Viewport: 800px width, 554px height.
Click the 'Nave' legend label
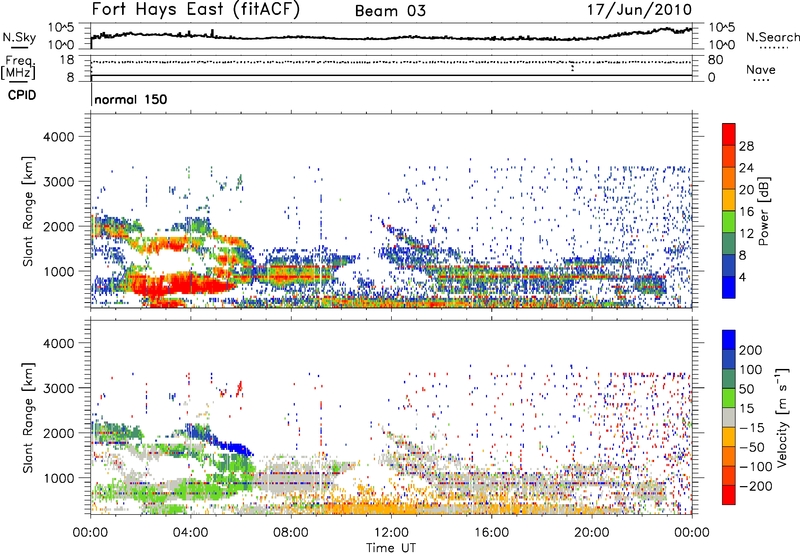[x=760, y=69]
